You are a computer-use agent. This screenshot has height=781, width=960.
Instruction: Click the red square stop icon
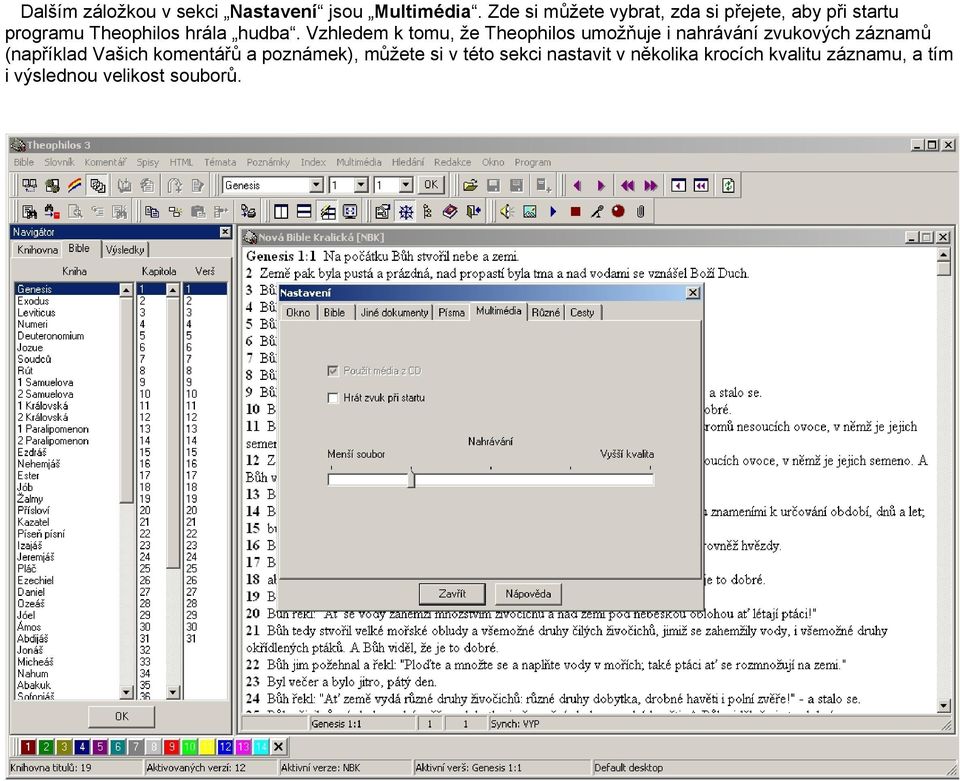coord(575,211)
